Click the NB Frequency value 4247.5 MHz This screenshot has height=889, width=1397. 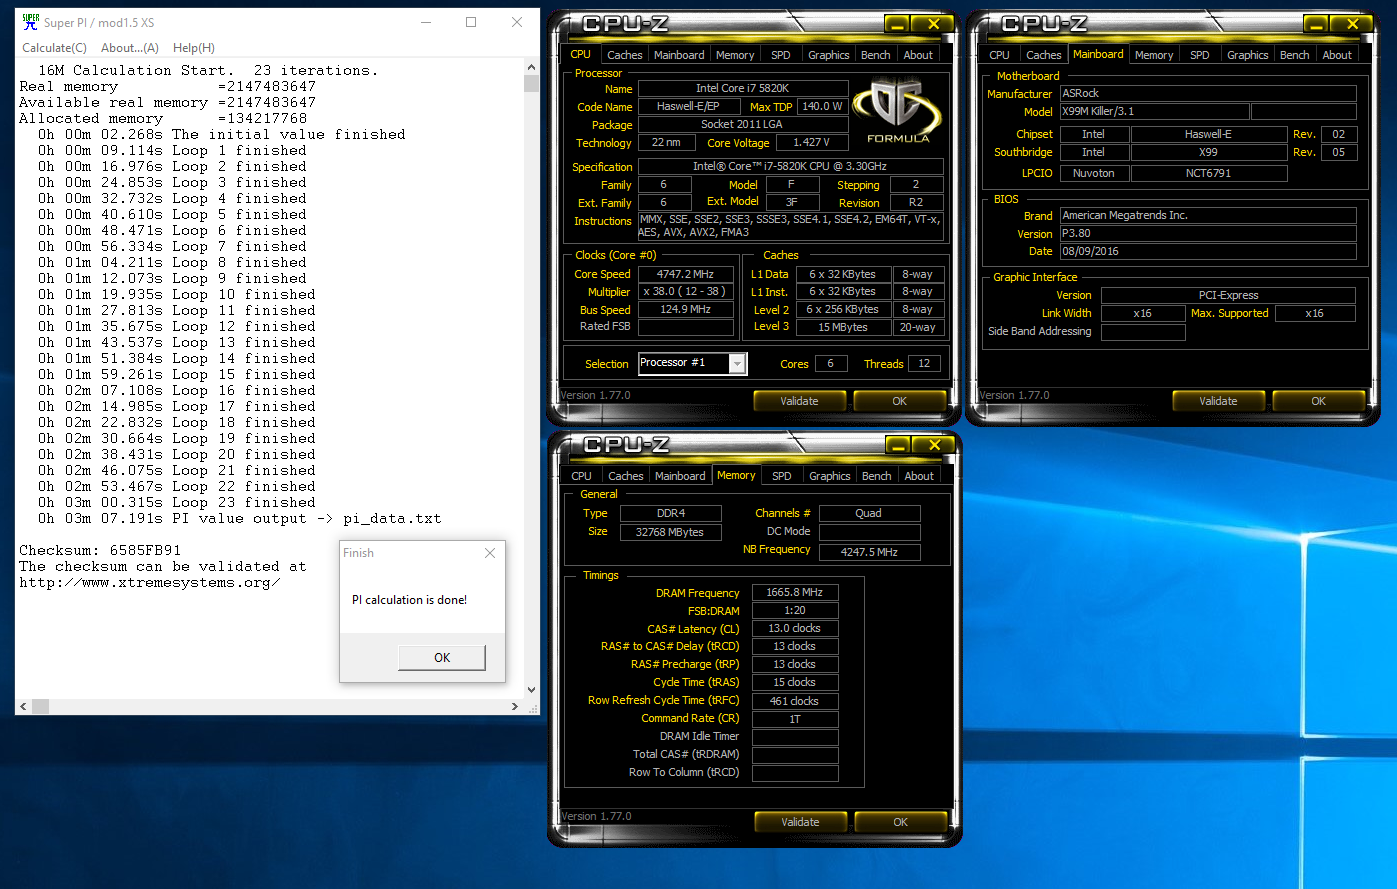(869, 552)
